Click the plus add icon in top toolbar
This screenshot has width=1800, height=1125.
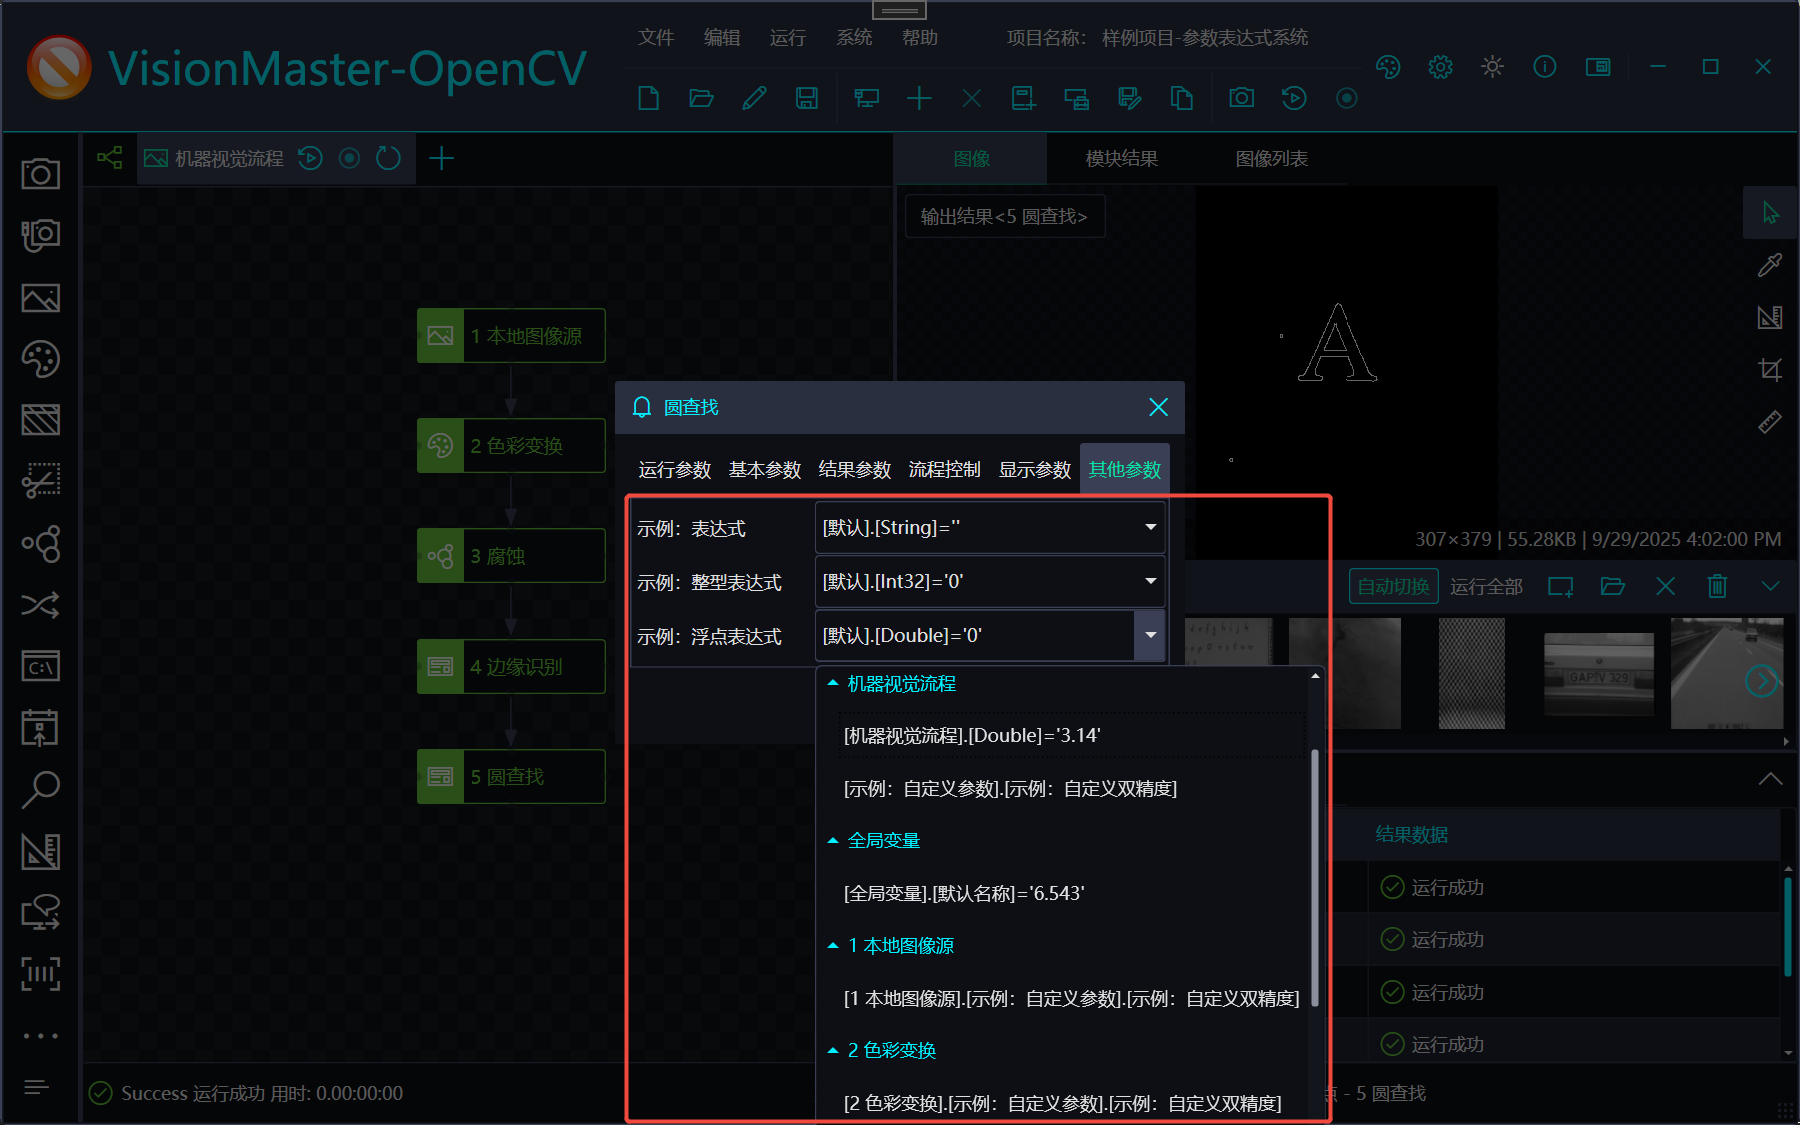[919, 98]
